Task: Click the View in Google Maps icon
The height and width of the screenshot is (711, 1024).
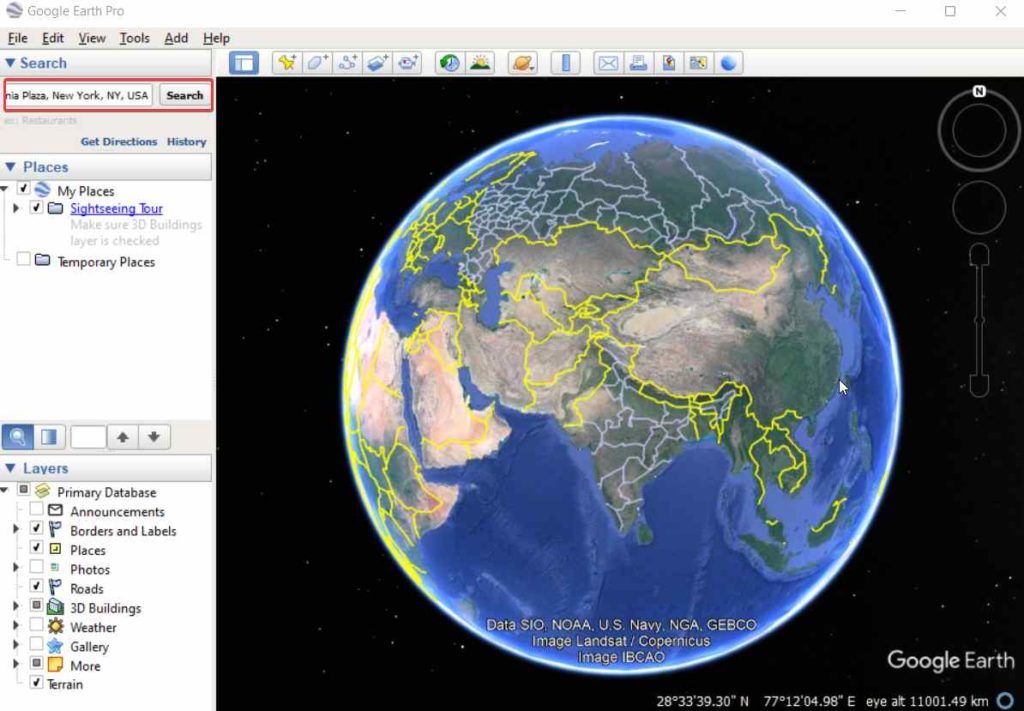Action: point(698,63)
